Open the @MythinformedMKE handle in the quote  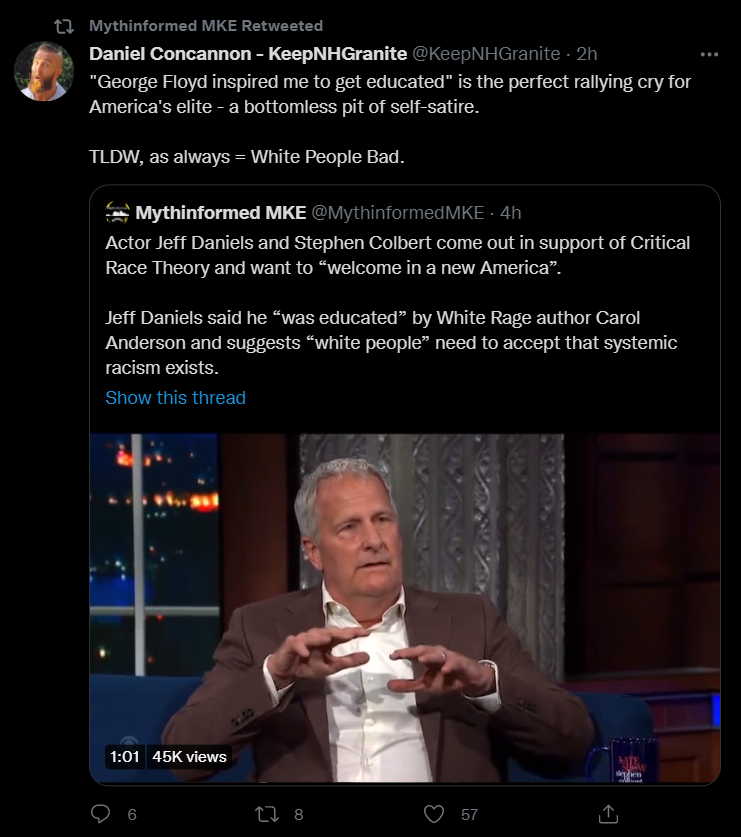tap(398, 212)
